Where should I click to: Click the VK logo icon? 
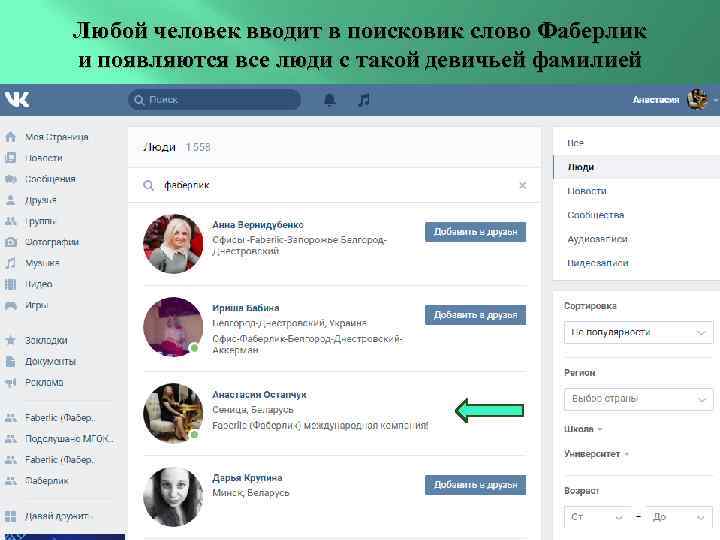pos(17,99)
